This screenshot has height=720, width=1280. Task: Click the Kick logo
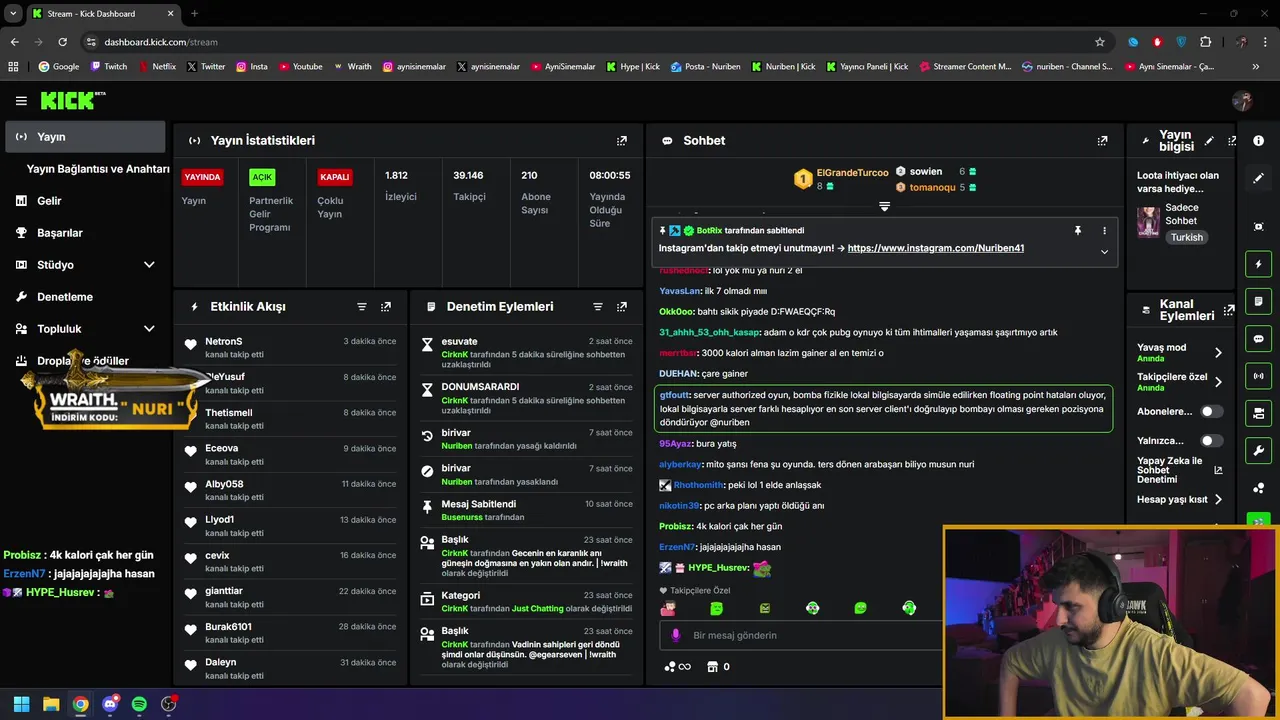click(72, 100)
